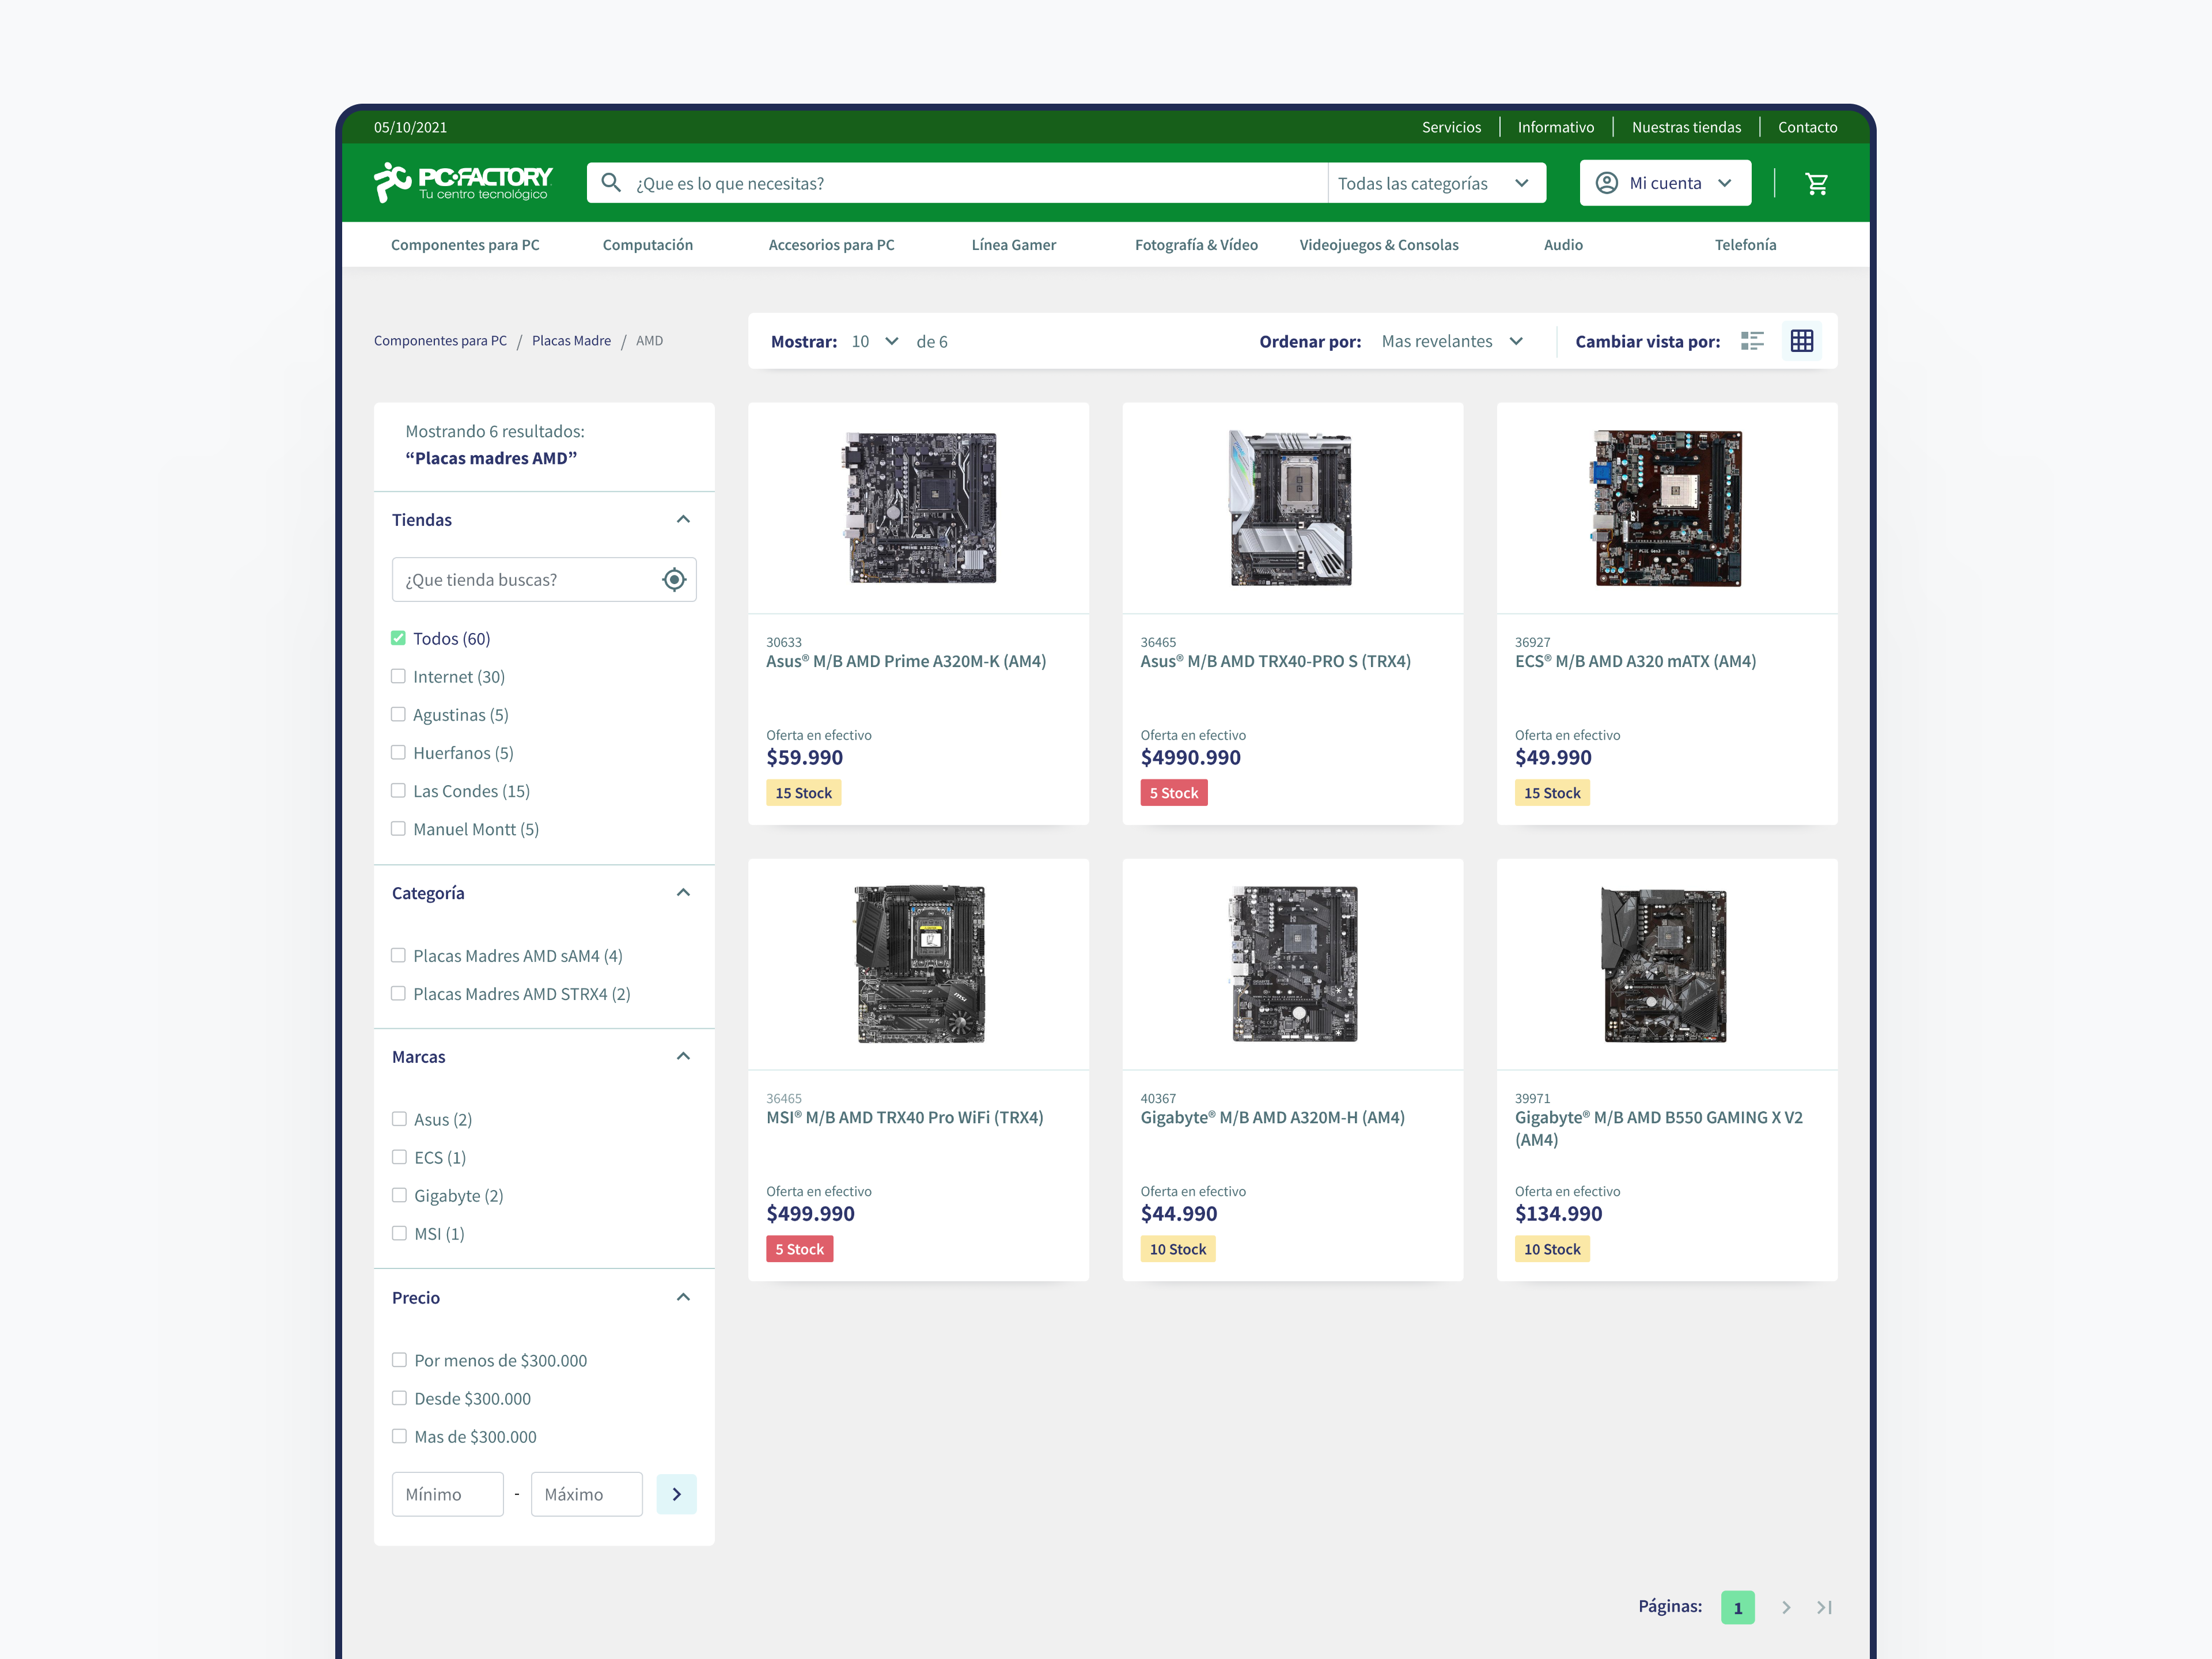Check Por menos de $300.000
Screen dimensions: 2212x1659
[x=399, y=1360]
